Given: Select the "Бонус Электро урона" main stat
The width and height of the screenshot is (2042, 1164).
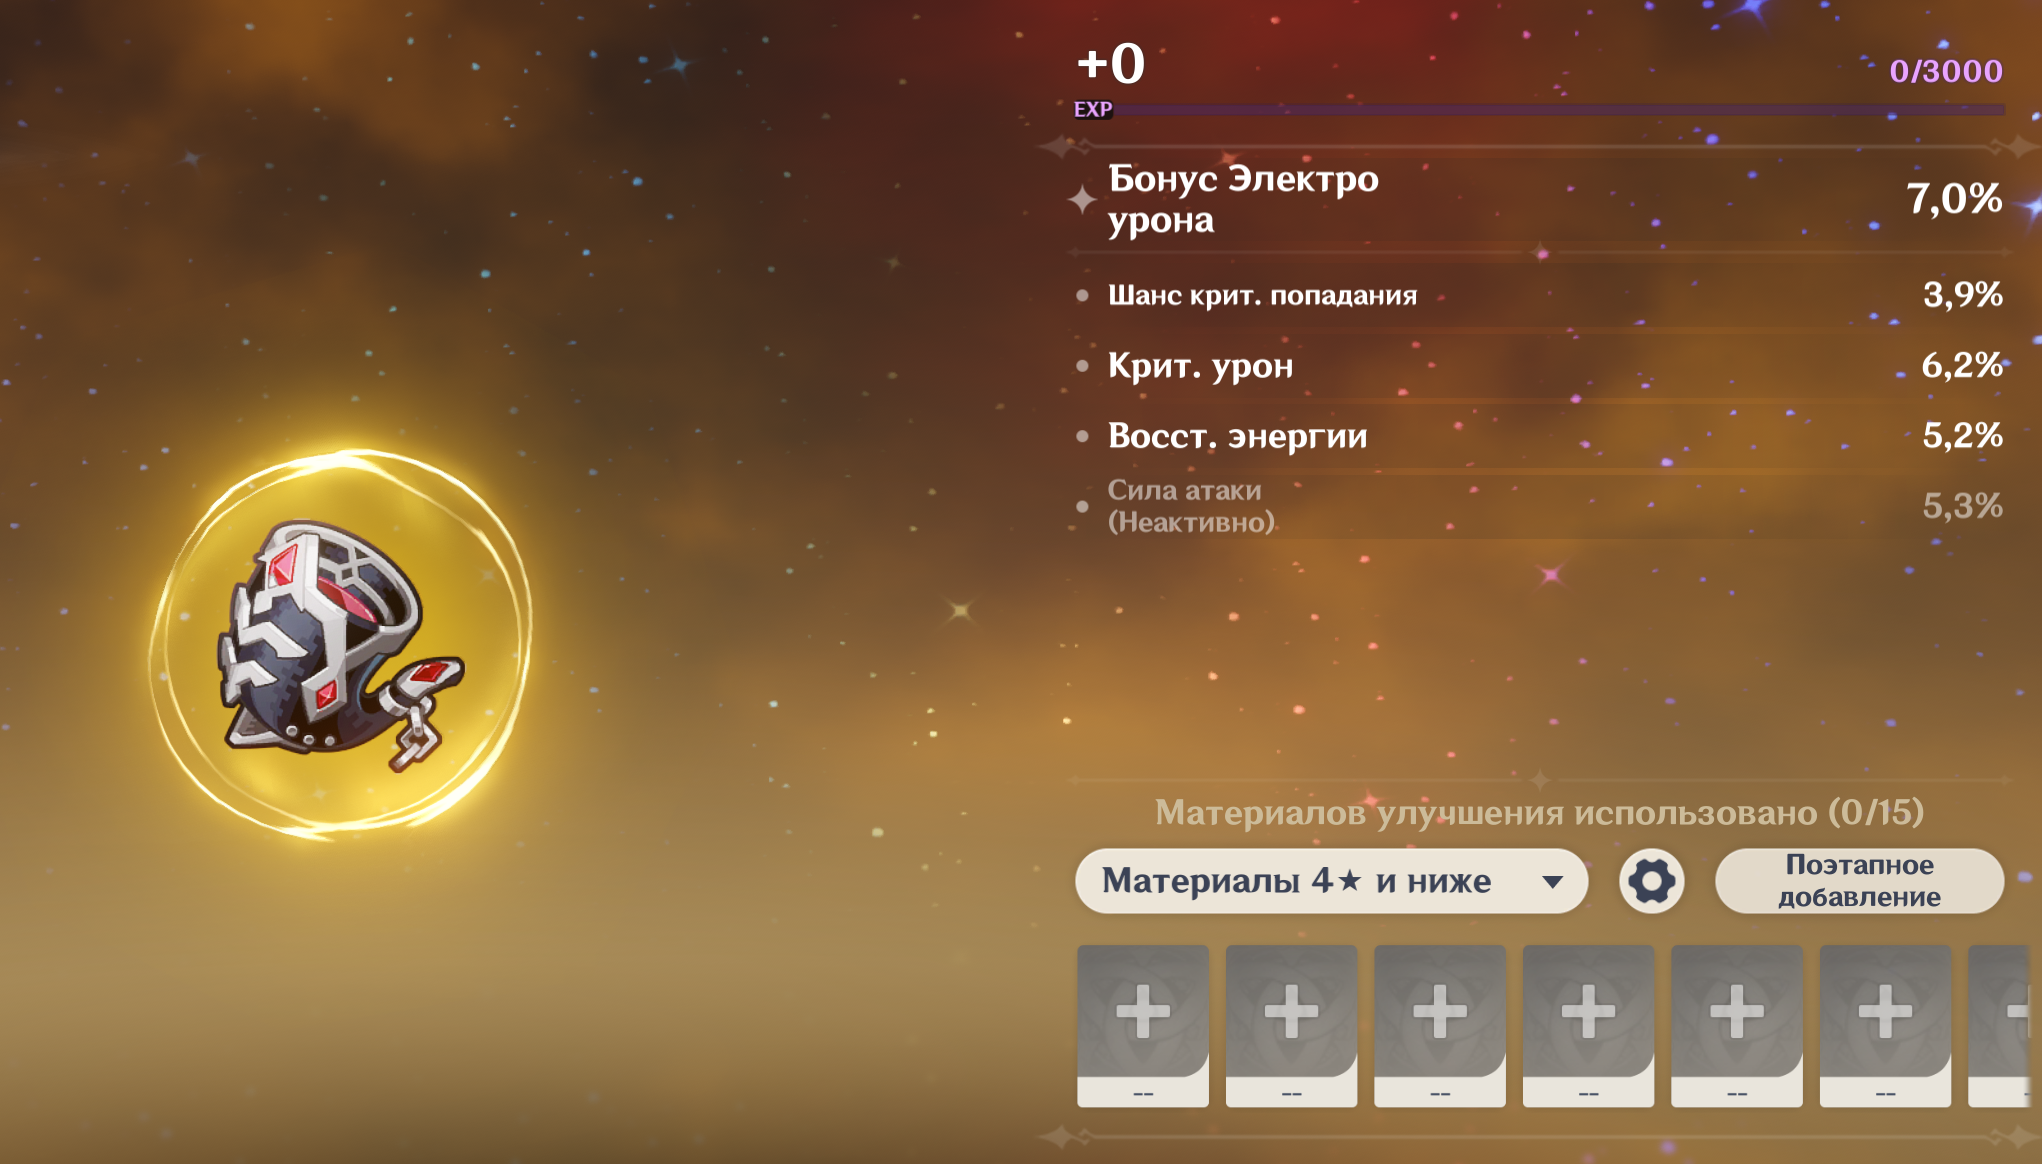Looking at the screenshot, I should coord(1243,198).
